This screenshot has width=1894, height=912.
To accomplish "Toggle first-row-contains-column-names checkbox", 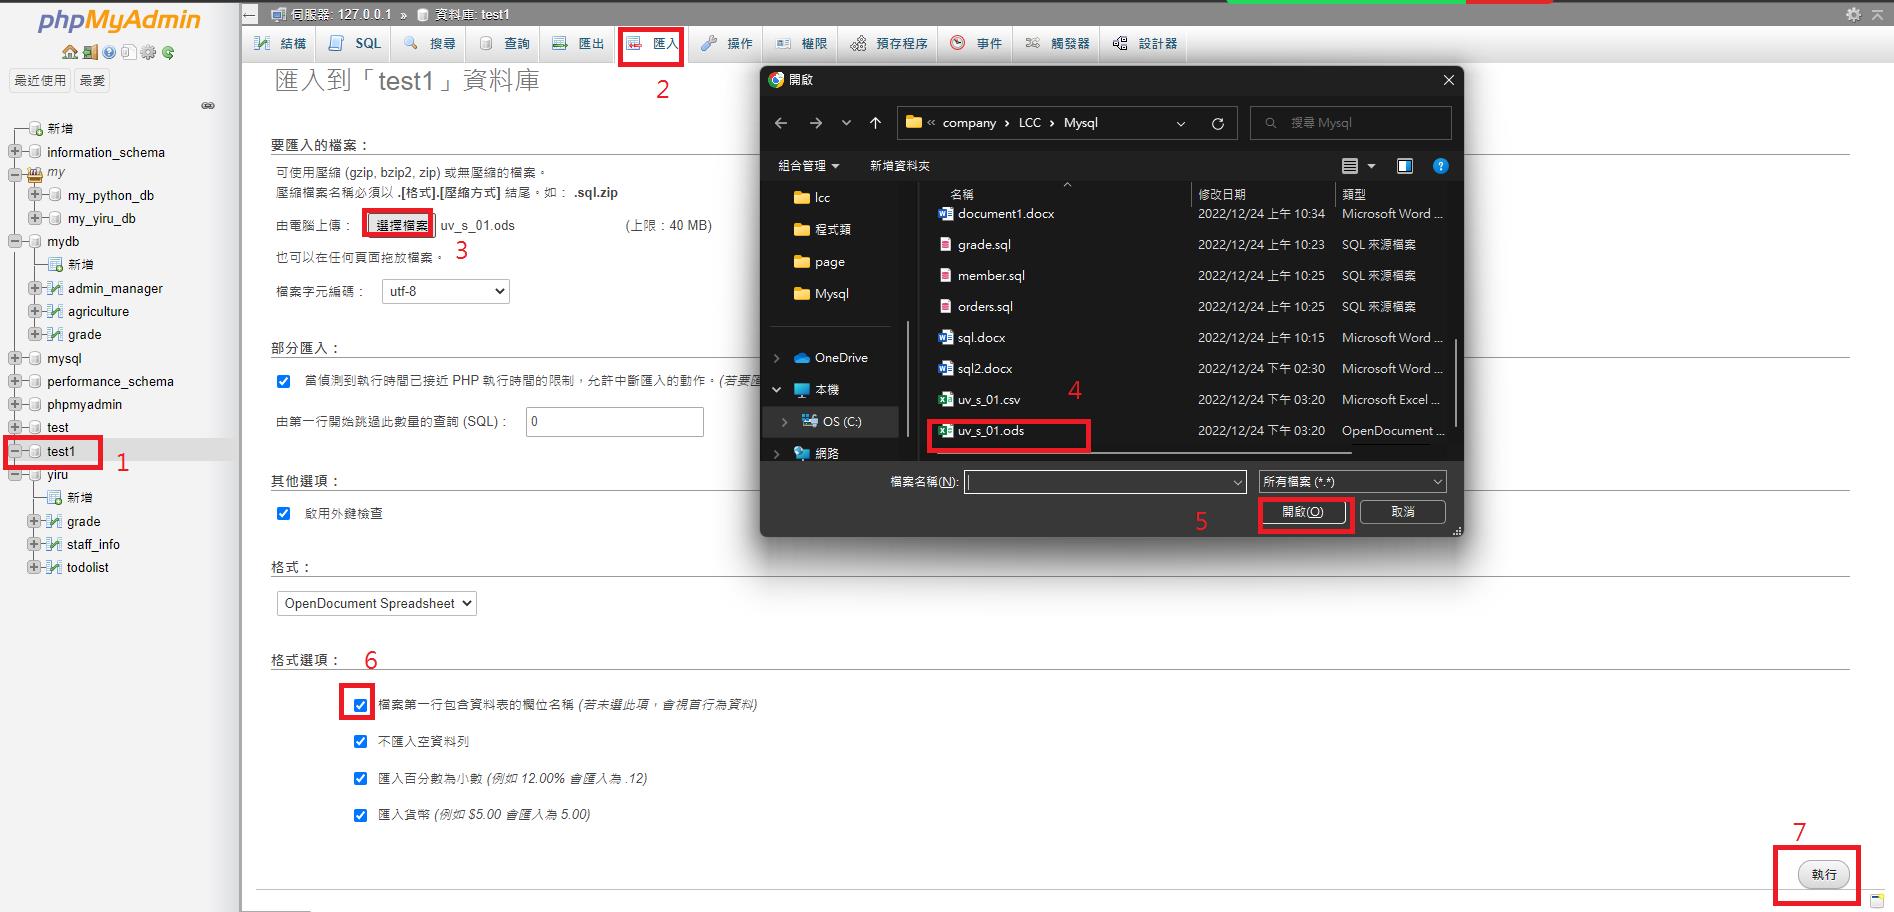I will pos(360,705).
